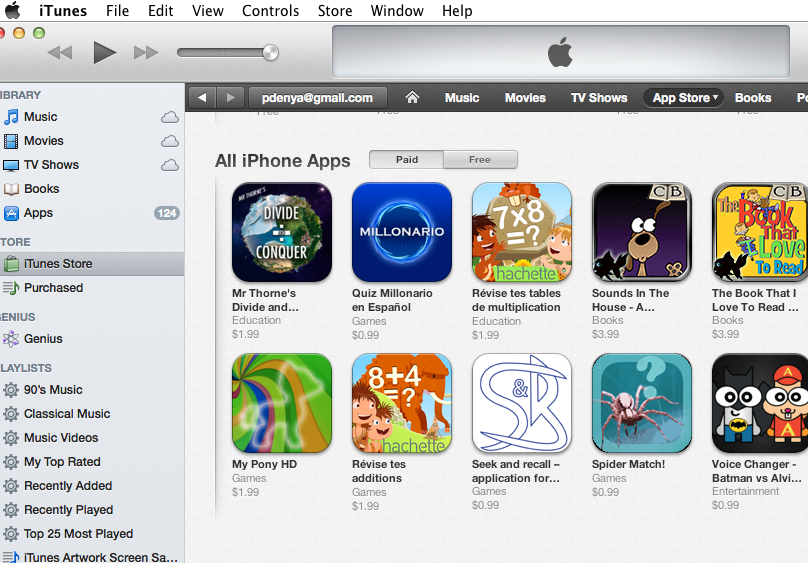Click the iCloud icon next to Music
This screenshot has height=563, width=808.
170,117
